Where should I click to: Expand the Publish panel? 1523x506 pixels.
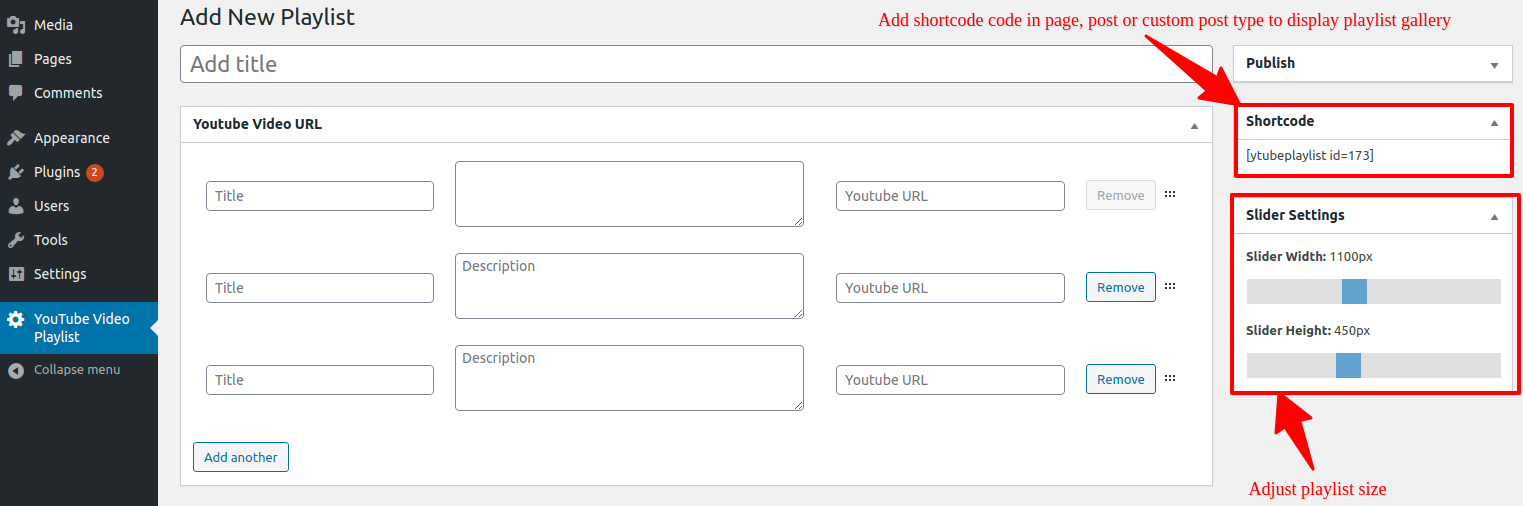[x=1494, y=65]
